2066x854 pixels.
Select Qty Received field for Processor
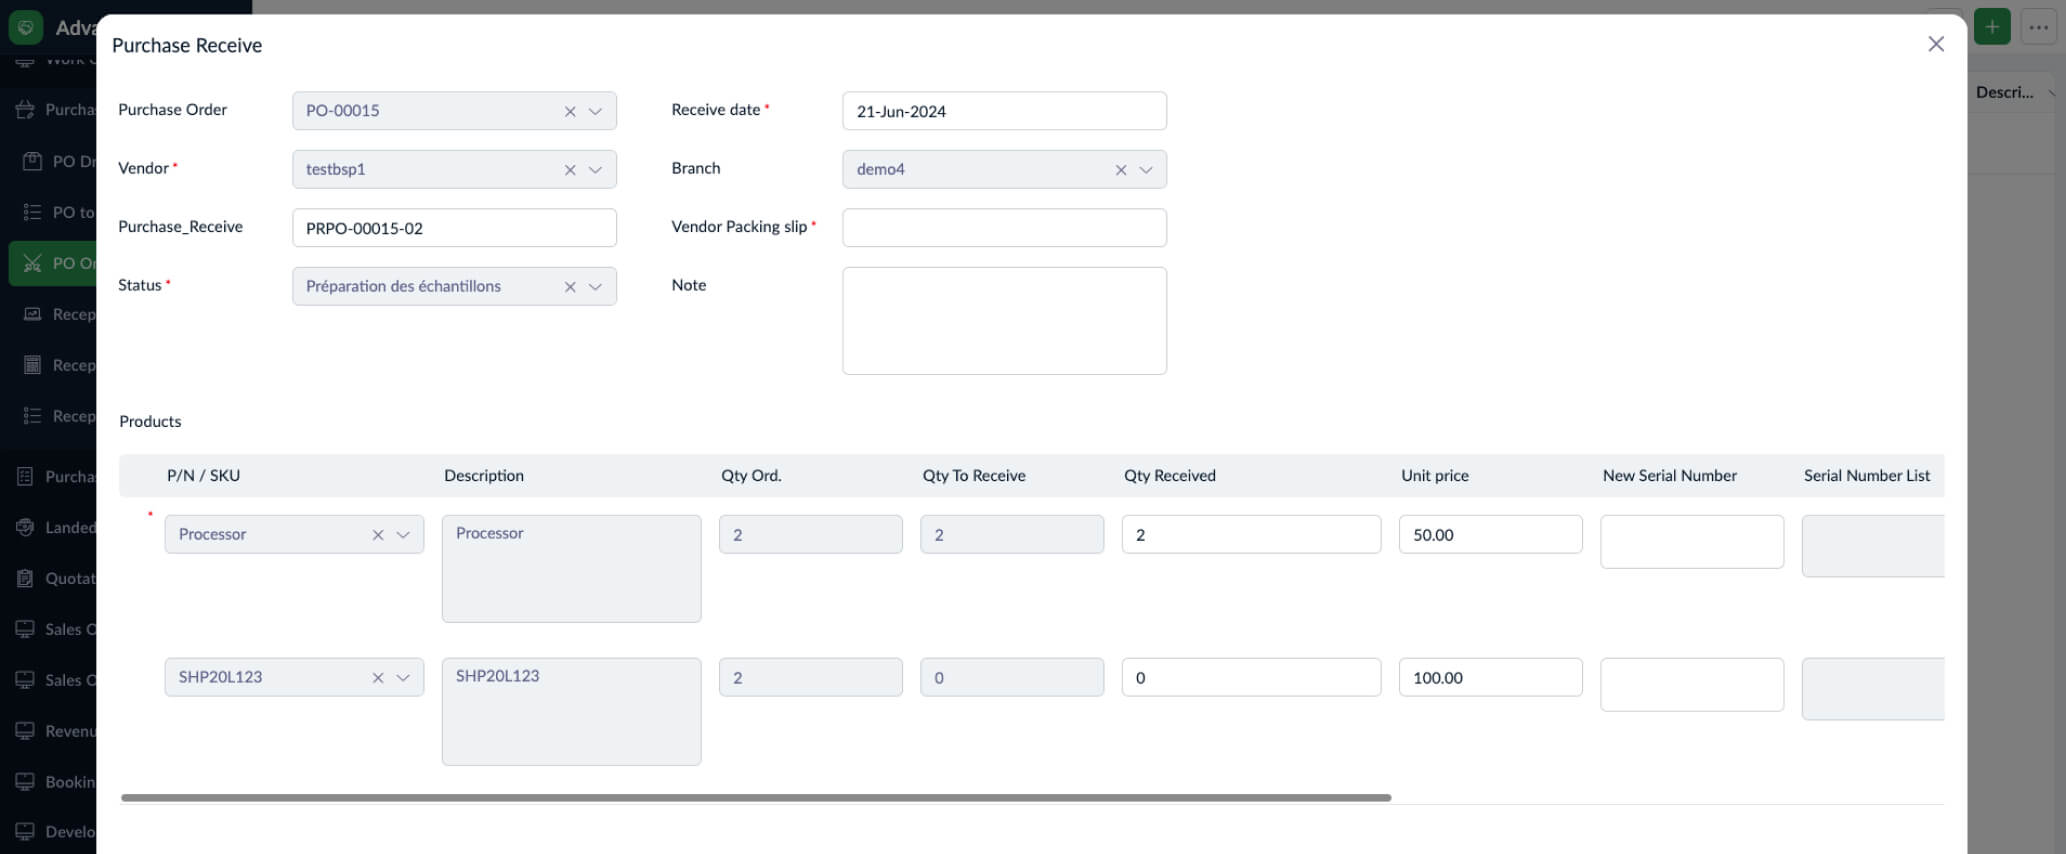pos(1250,535)
